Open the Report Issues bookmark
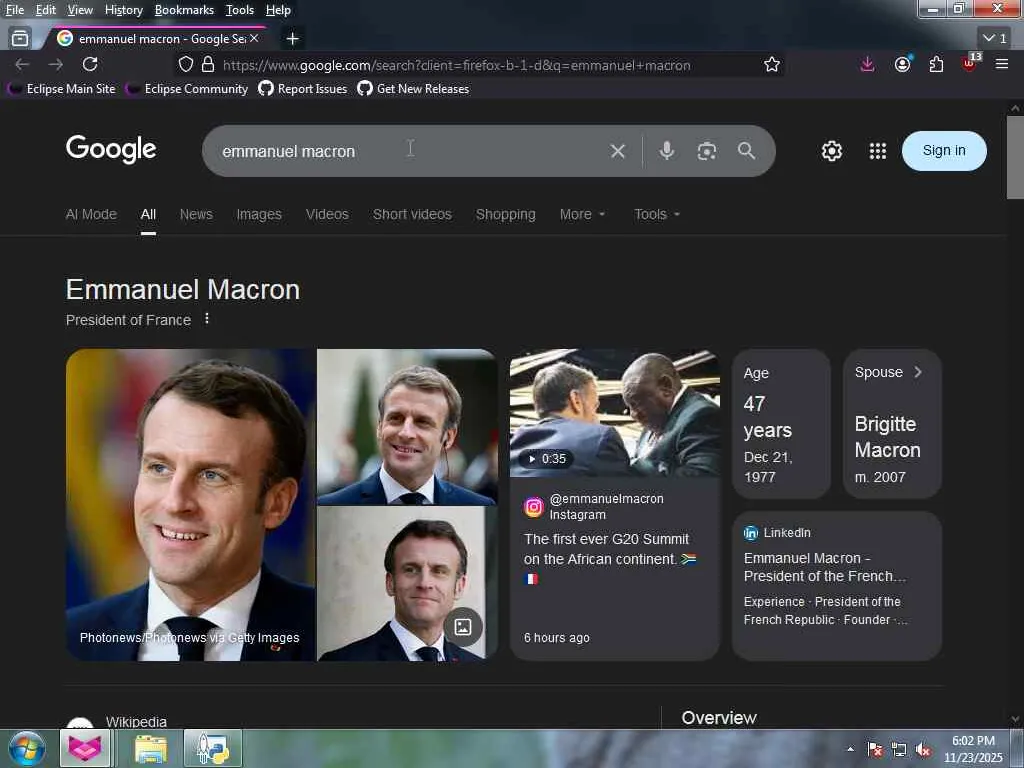1024x768 pixels. tap(303, 89)
